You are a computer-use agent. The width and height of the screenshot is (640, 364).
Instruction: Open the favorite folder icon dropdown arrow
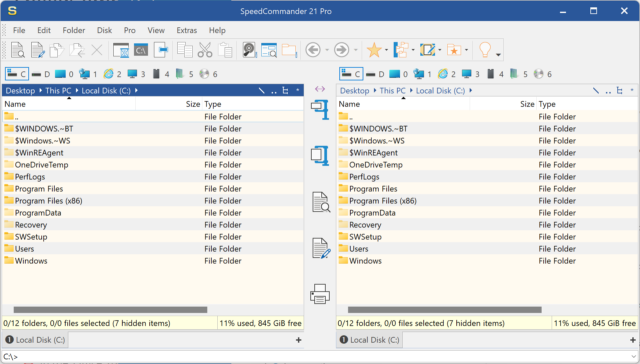pyautogui.click(x=466, y=50)
